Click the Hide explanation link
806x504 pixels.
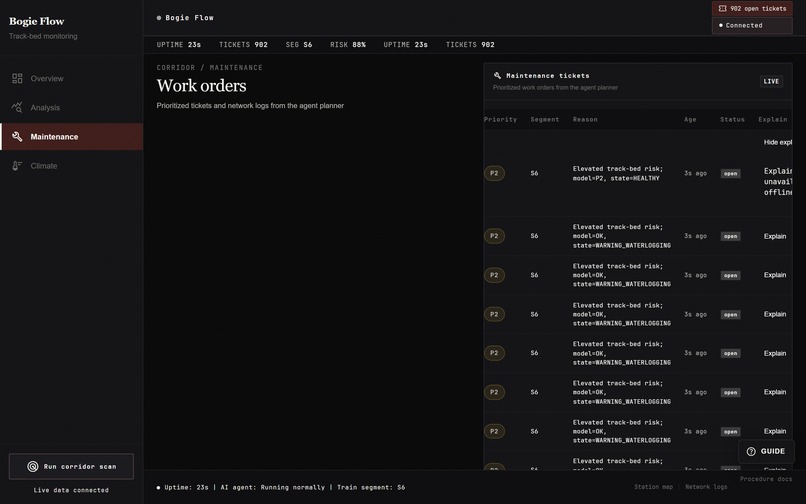[778, 142]
